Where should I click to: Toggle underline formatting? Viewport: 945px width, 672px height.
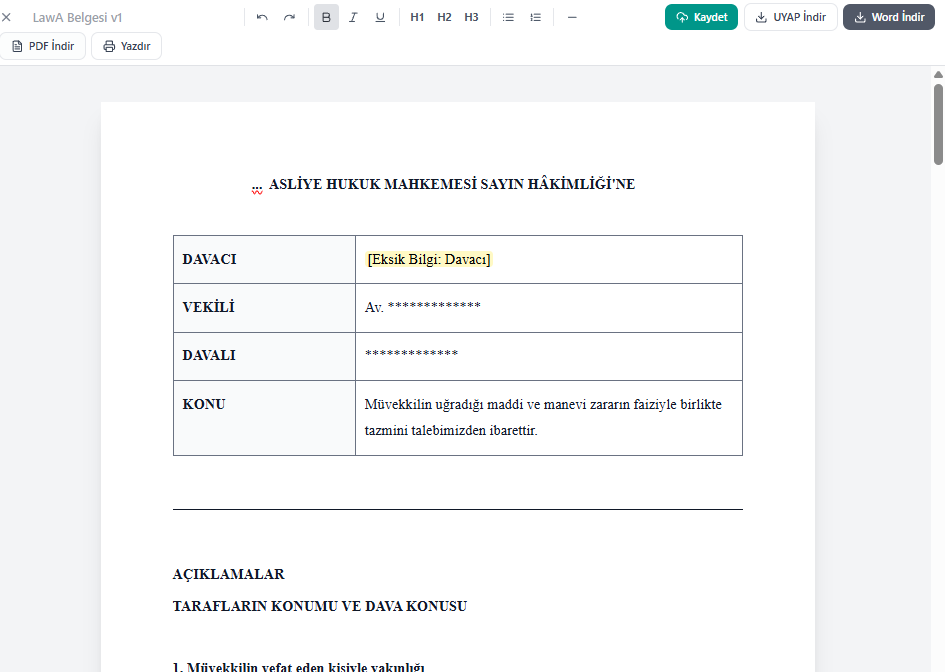(x=380, y=17)
